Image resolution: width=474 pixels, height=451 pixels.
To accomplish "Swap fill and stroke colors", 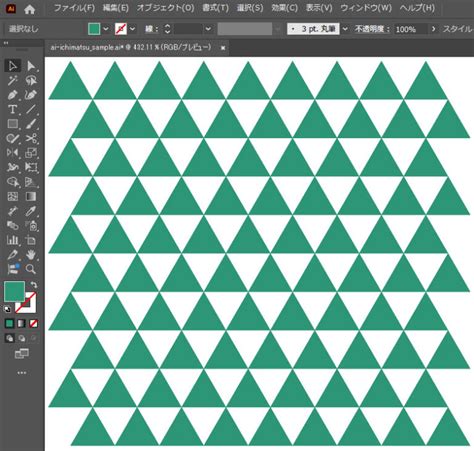I will click(34, 285).
